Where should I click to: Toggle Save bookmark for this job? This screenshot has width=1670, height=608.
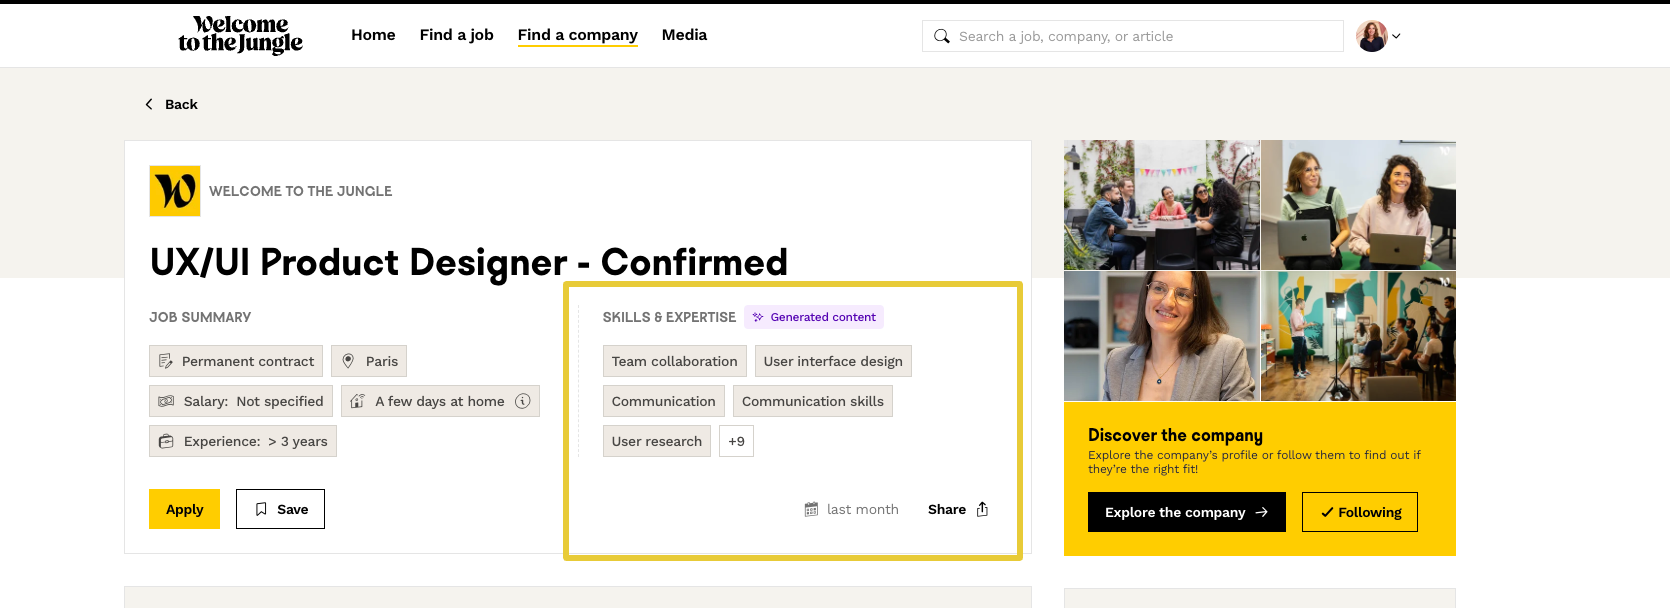tap(280, 509)
